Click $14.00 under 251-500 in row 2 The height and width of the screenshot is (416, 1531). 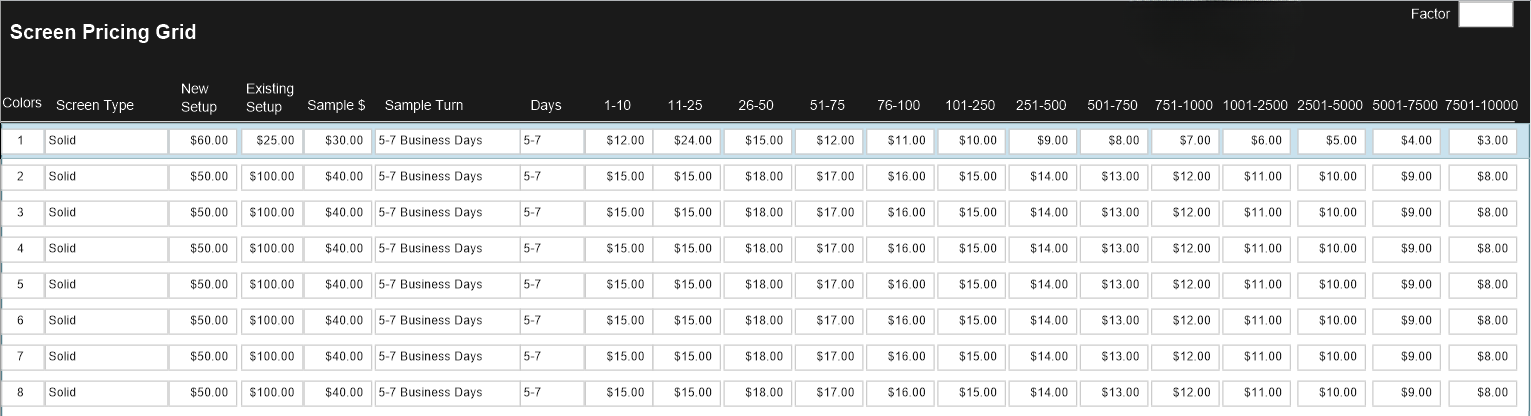tap(1040, 177)
